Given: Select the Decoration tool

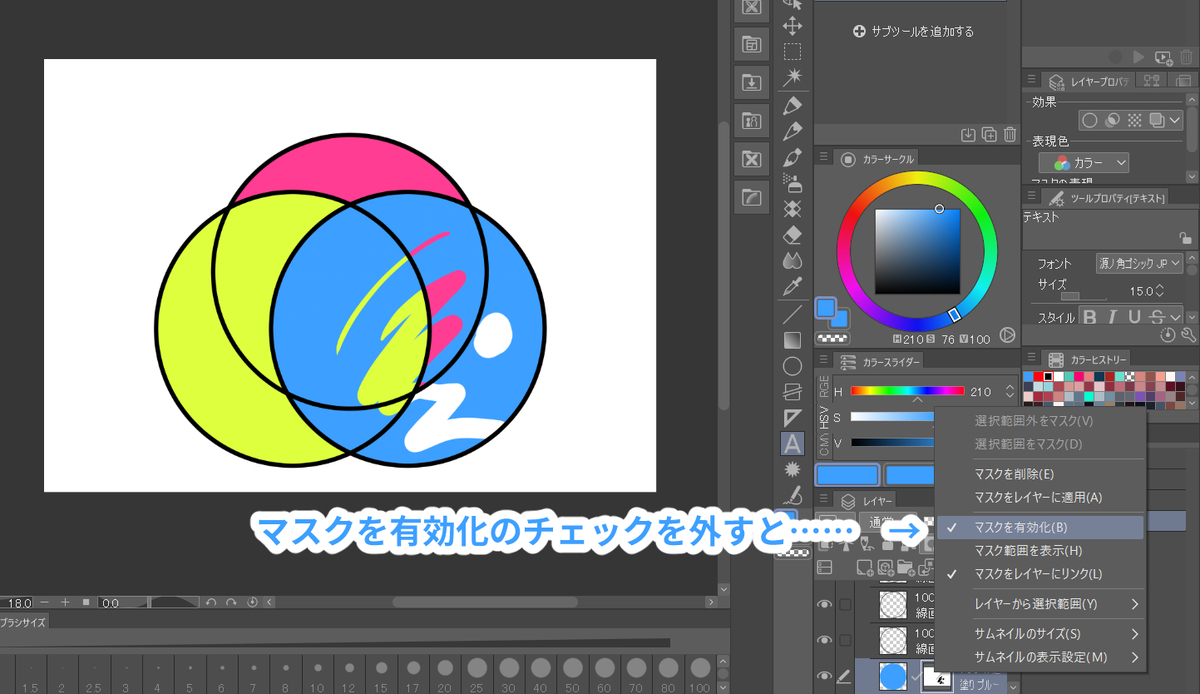Looking at the screenshot, I should click(792, 209).
